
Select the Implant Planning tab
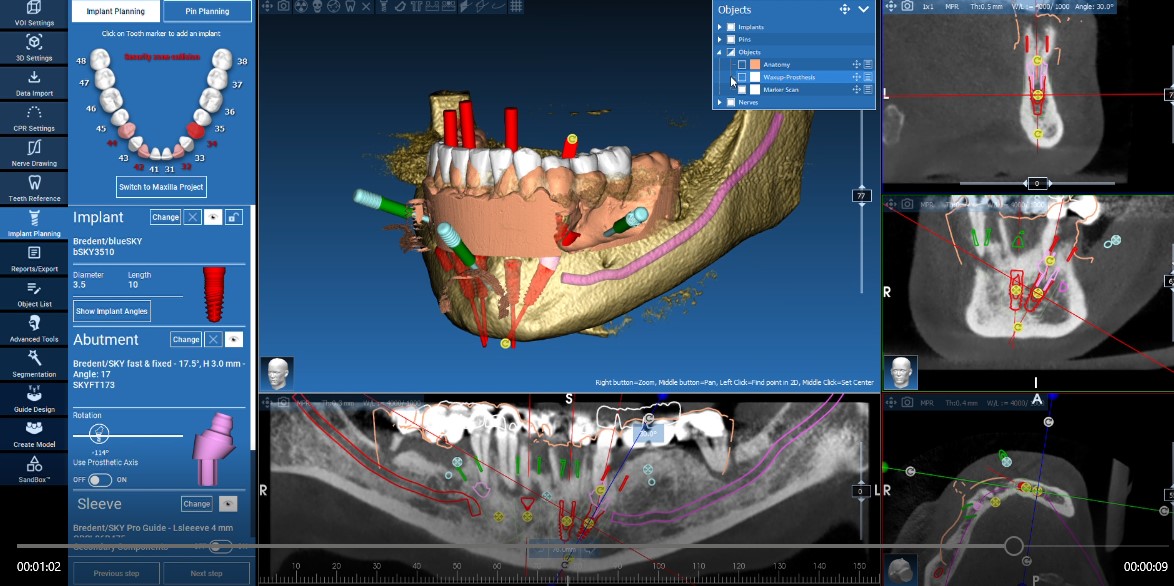click(x=116, y=12)
